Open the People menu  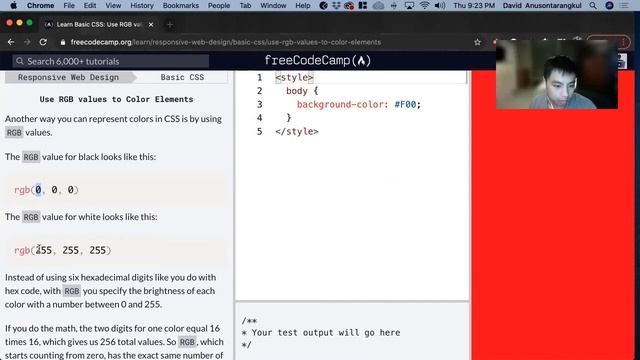coord(219,5)
